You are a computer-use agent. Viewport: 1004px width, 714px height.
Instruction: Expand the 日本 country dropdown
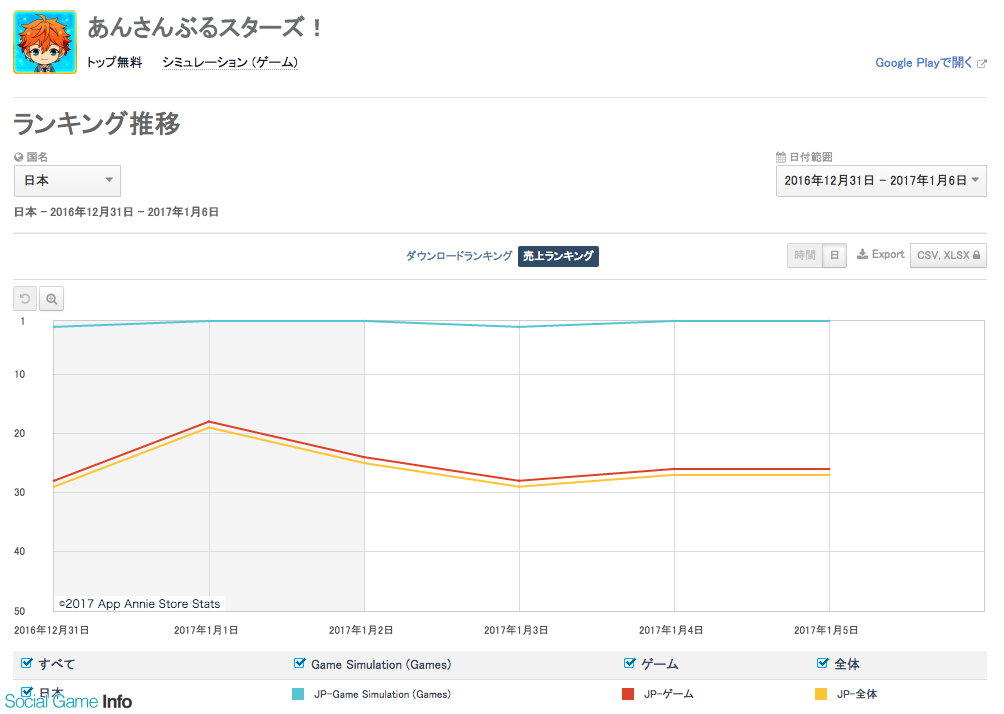pyautogui.click(x=67, y=181)
